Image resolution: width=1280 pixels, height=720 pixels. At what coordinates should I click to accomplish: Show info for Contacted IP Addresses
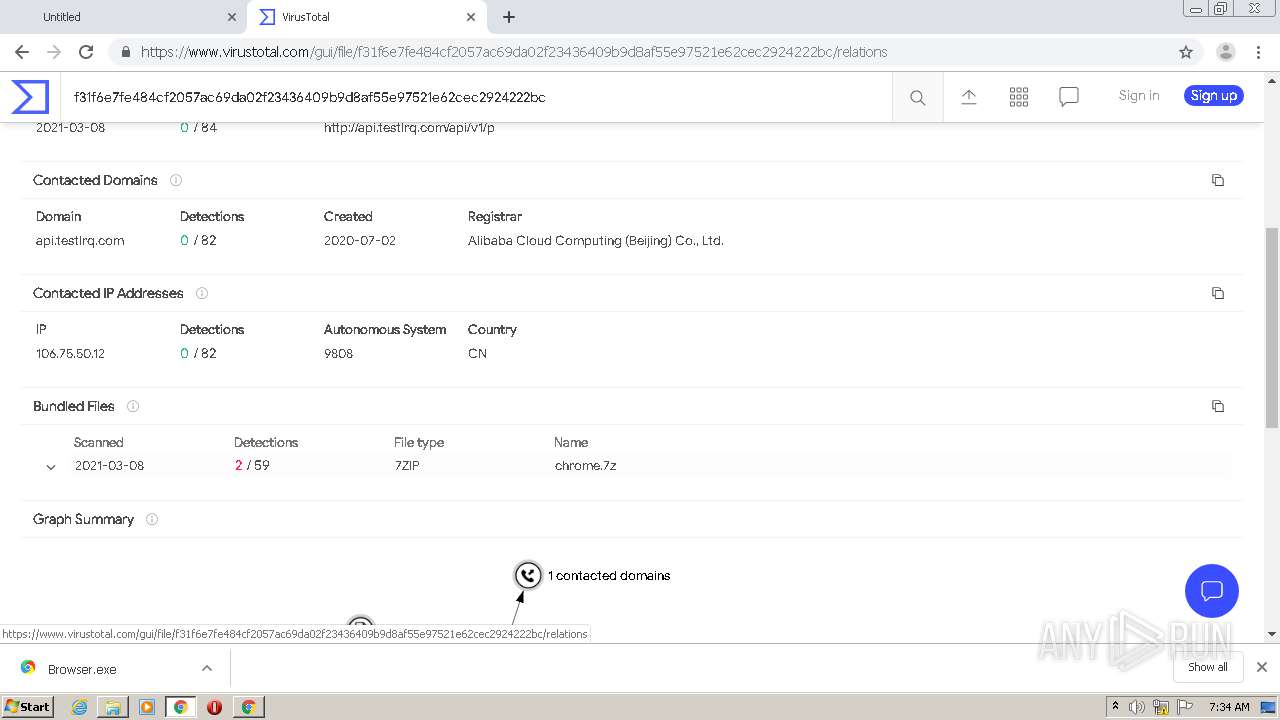pos(202,293)
